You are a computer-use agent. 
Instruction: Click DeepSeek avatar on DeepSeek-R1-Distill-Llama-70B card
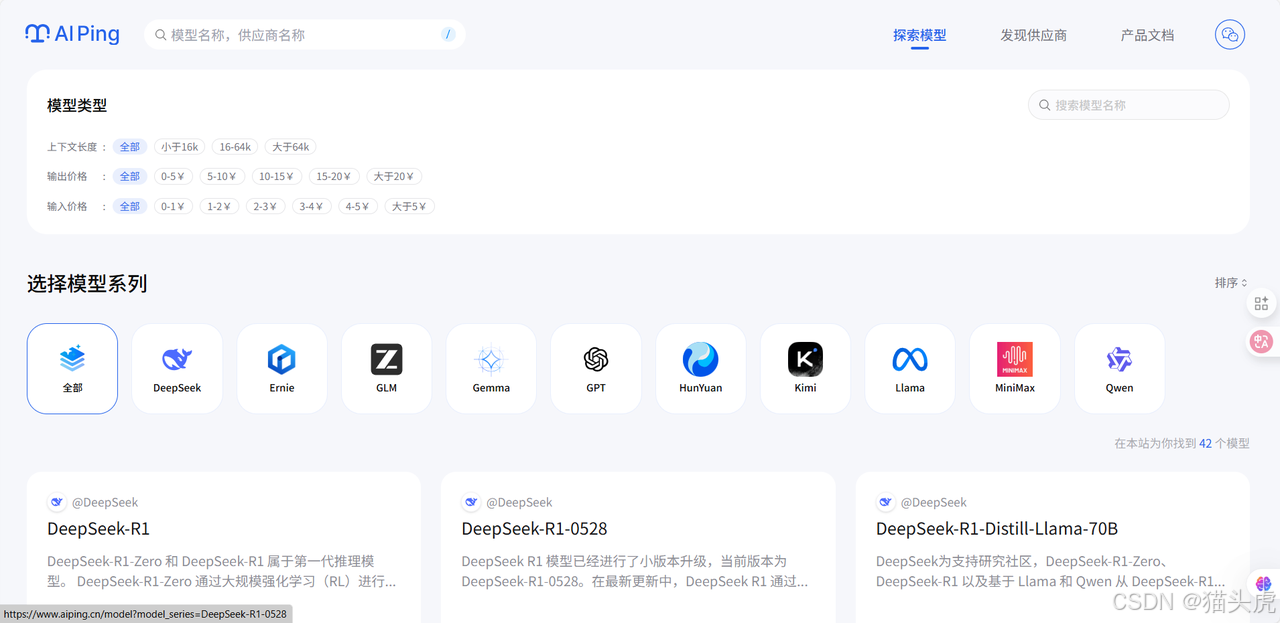886,502
